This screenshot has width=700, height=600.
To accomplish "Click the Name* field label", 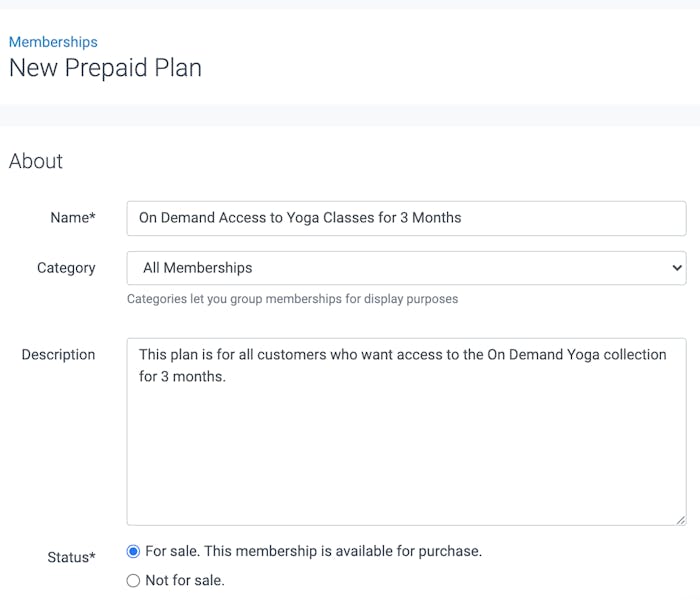I will 72,218.
